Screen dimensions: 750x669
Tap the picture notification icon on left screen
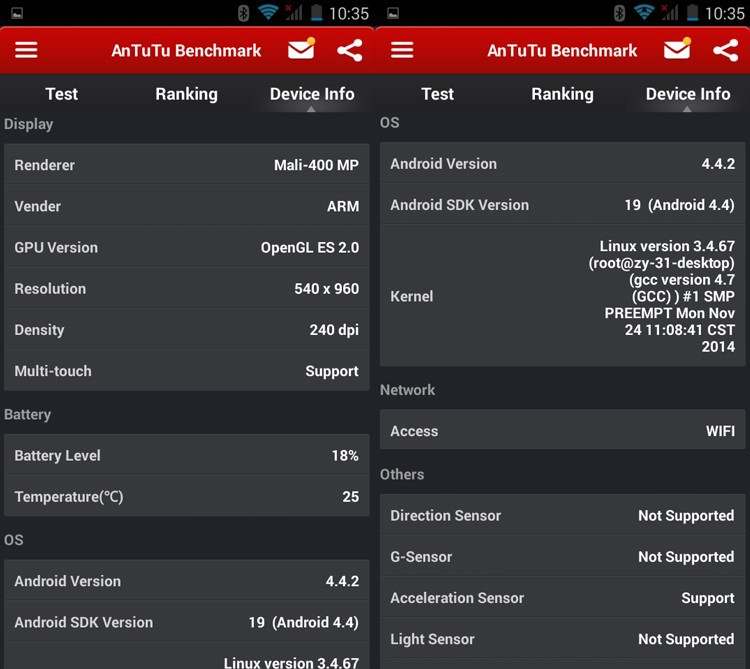click(16, 13)
